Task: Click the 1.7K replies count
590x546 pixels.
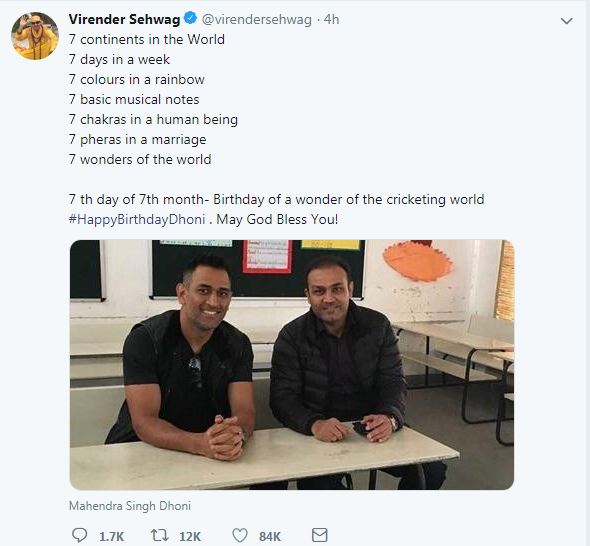Action: (111, 536)
